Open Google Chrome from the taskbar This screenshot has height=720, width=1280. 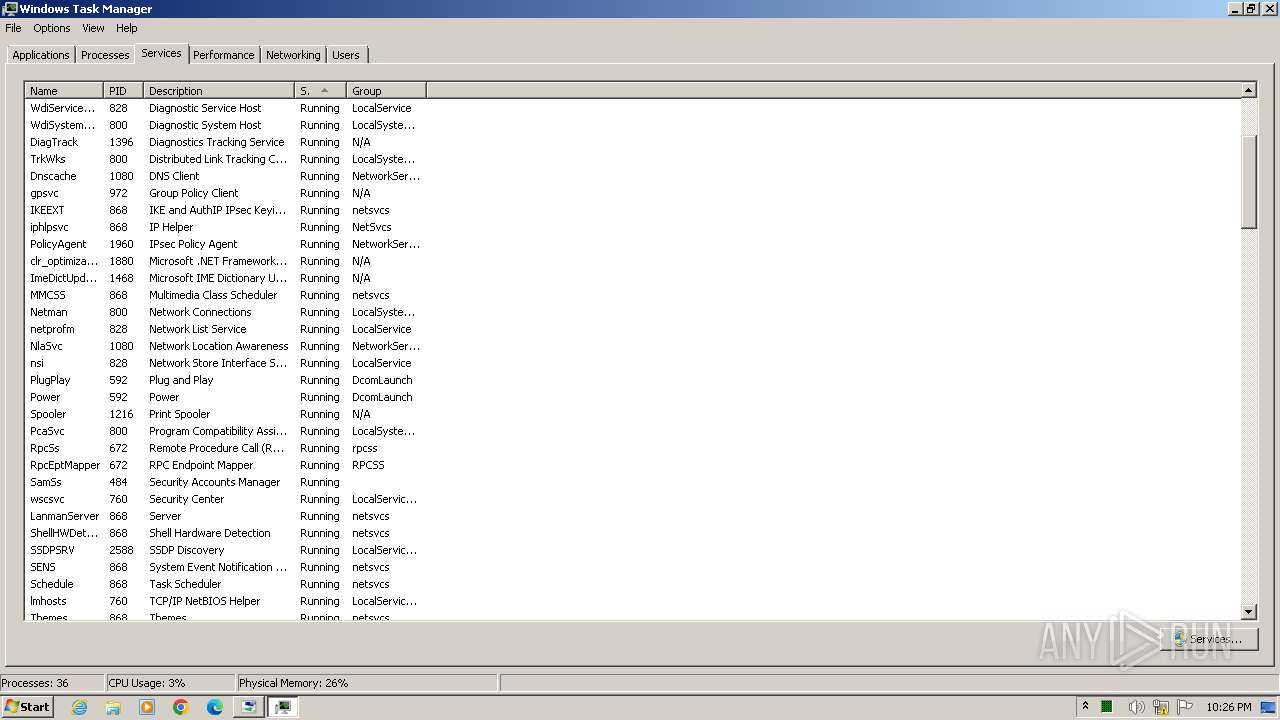[x=181, y=707]
